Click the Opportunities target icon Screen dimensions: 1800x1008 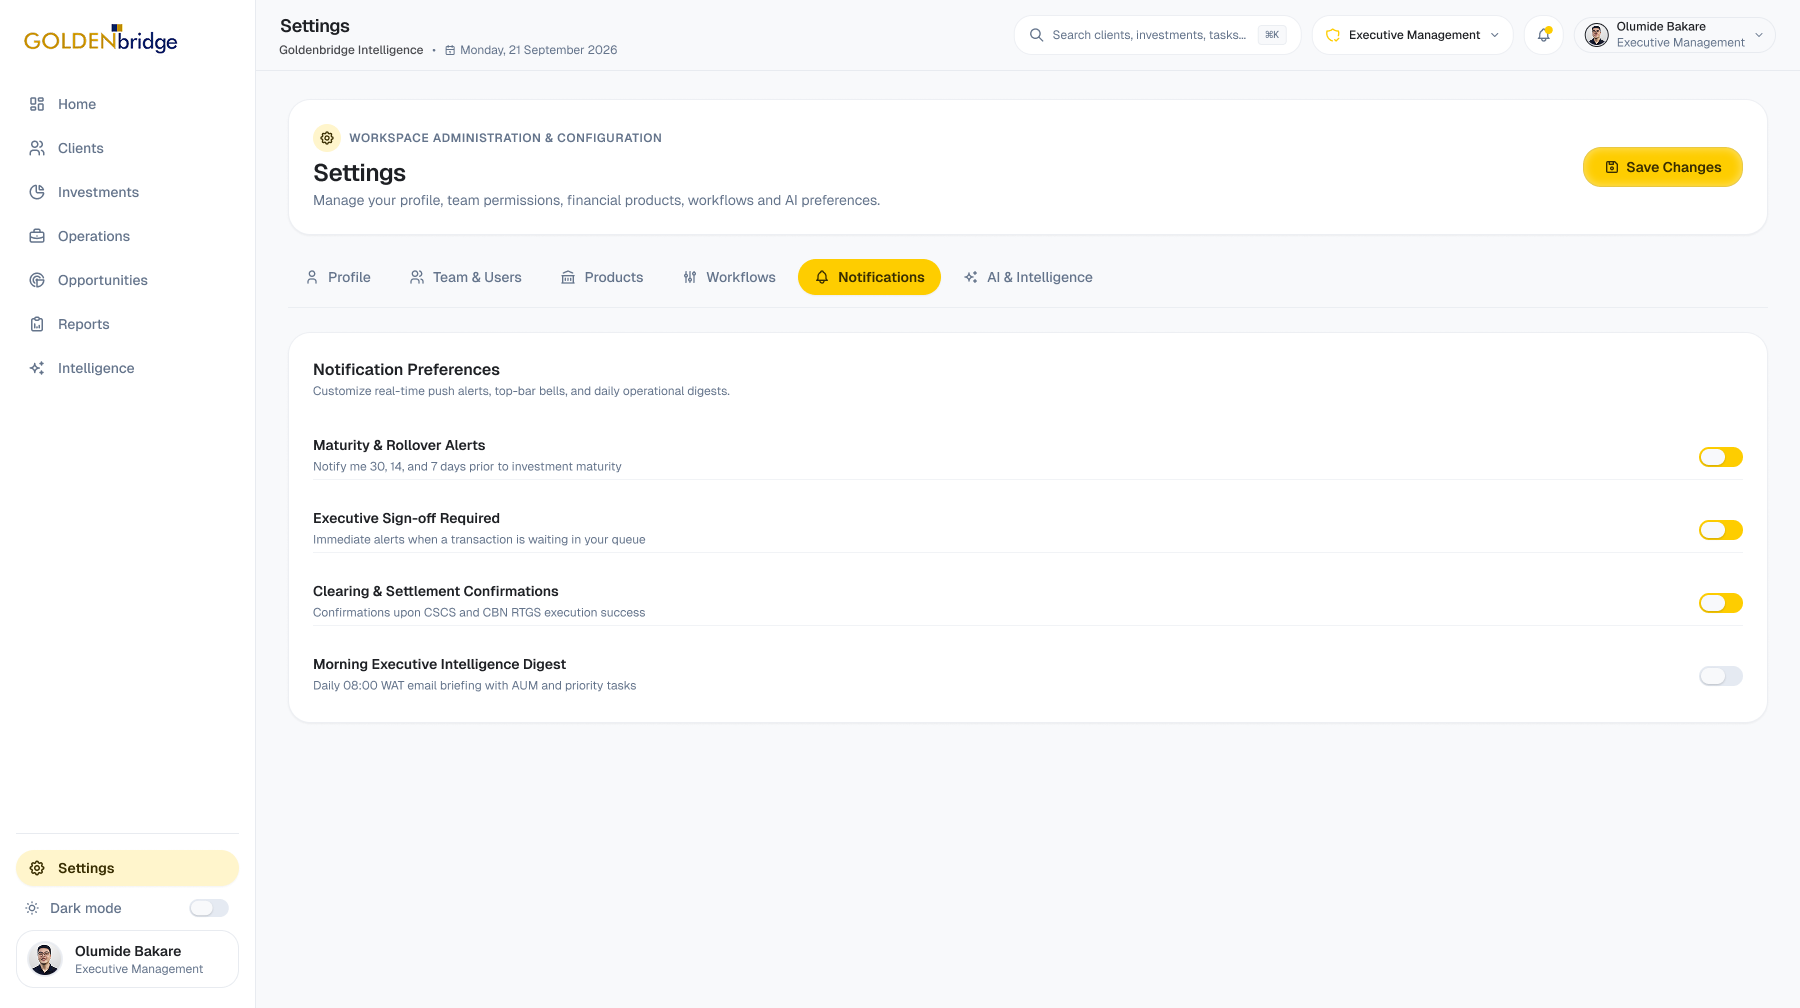(x=37, y=280)
